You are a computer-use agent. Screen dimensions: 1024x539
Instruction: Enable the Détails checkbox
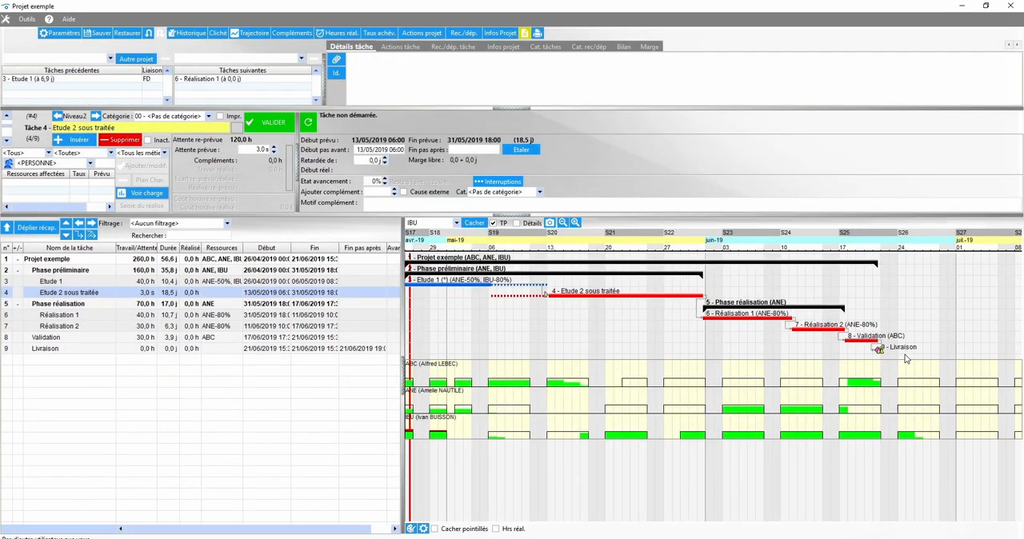[517, 223]
